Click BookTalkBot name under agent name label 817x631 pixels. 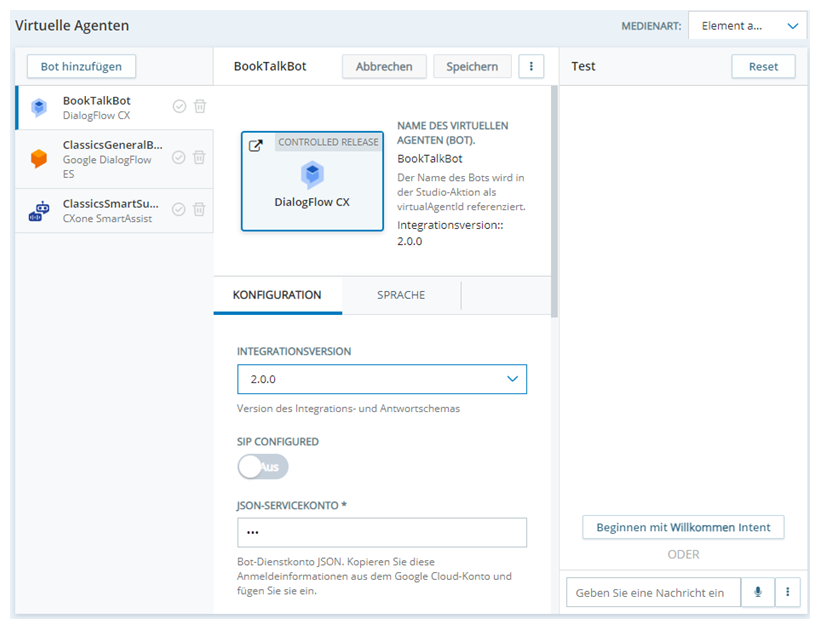(x=430, y=158)
